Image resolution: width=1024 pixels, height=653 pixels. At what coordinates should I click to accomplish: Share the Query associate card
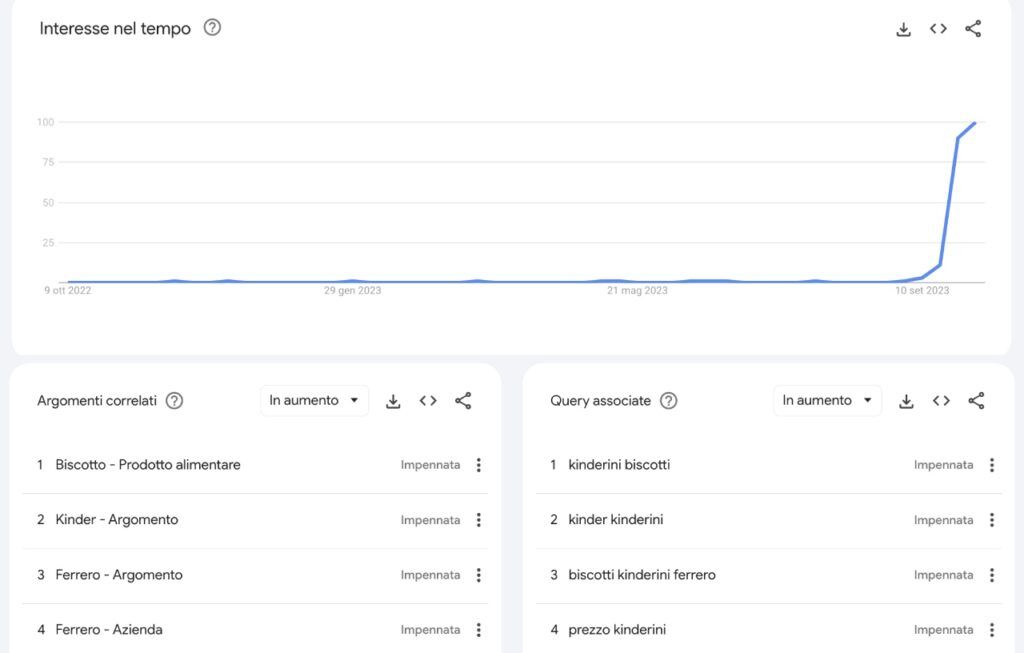click(x=976, y=400)
